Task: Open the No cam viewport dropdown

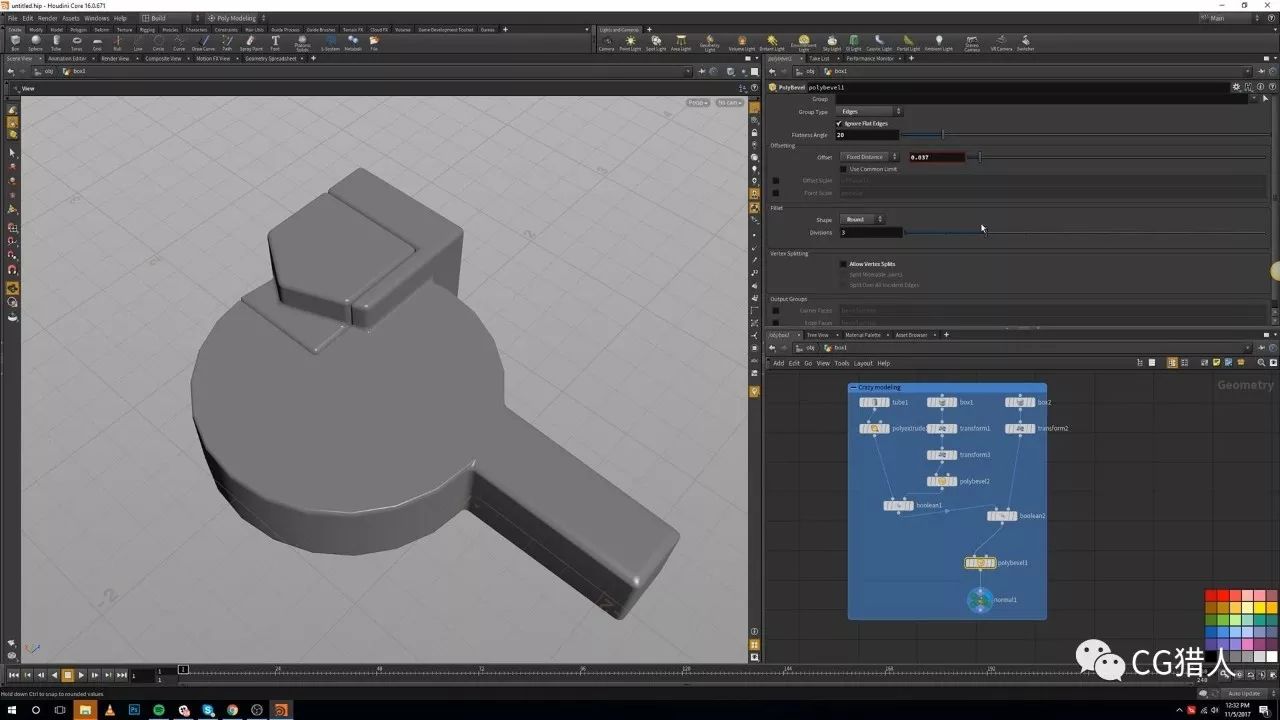Action: pyautogui.click(x=729, y=102)
